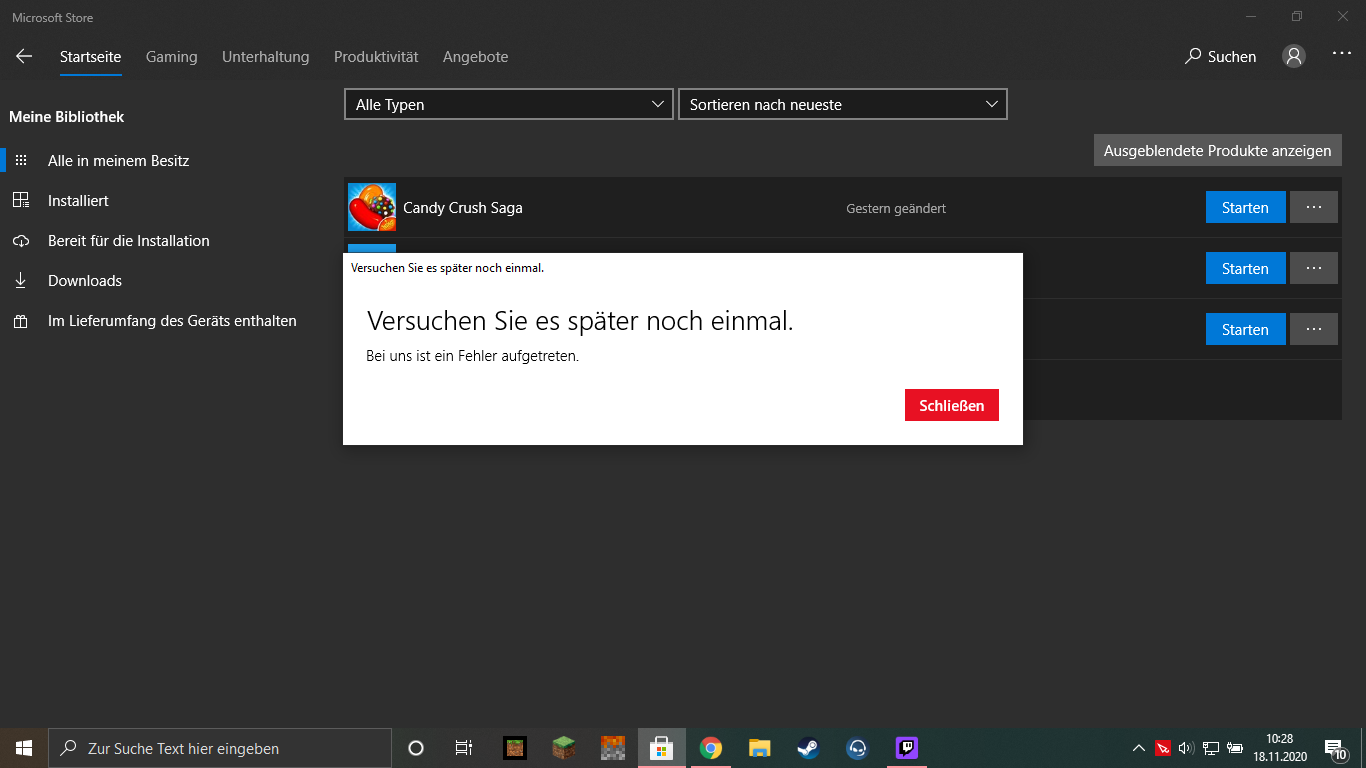This screenshot has width=1366, height=768.
Task: Open the orange-gray pixel block taskbar icon
Action: 612,748
